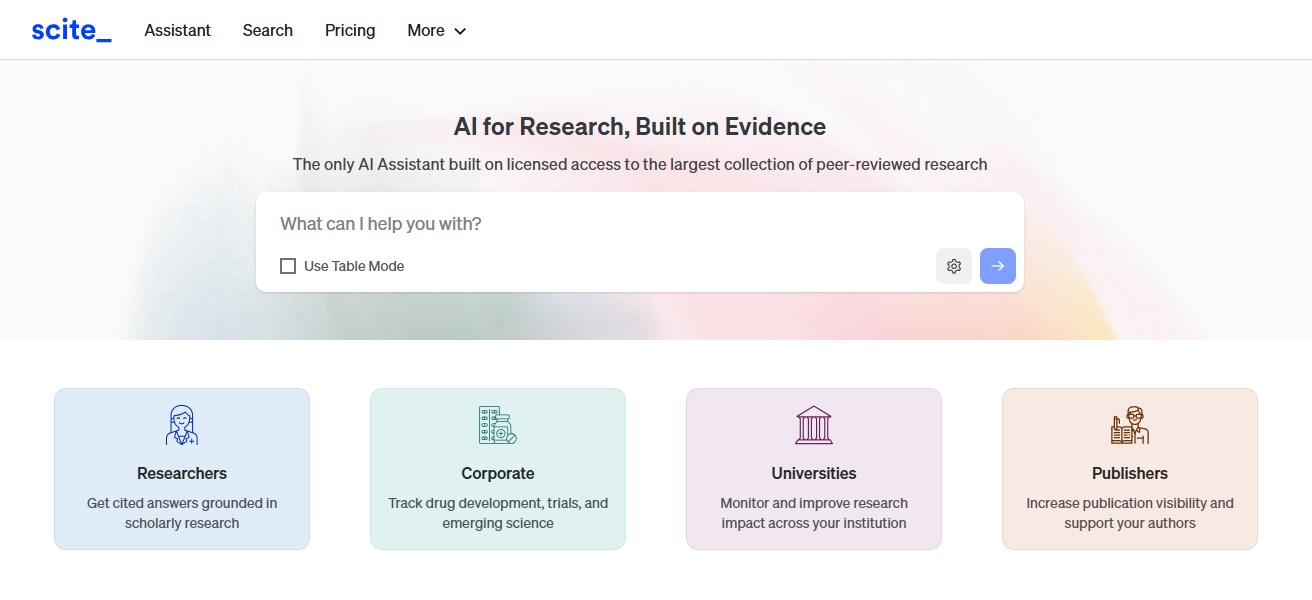Enable the Use Table Mode checkbox
Screen dimensions: 1312x600
(x=288, y=266)
